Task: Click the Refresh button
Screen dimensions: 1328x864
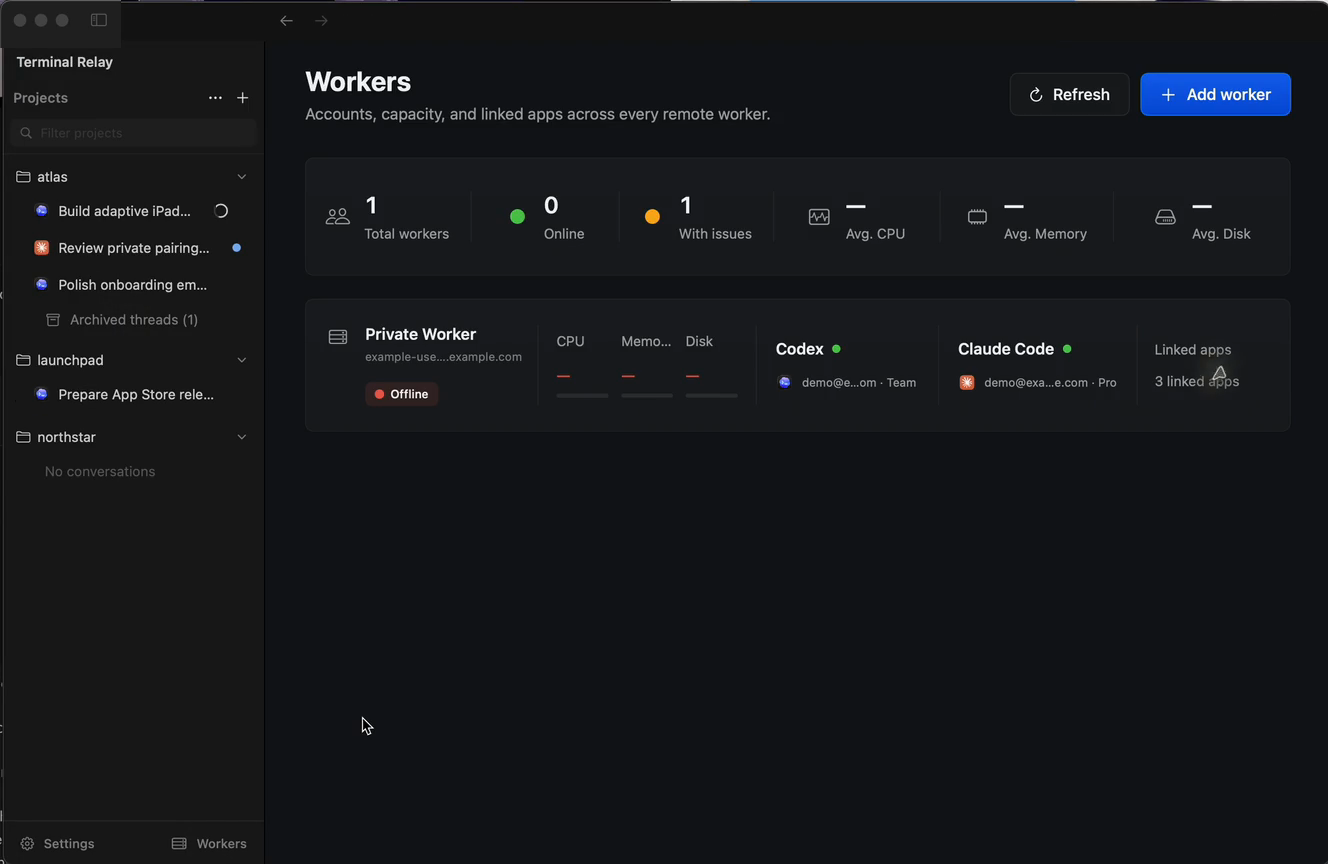Action: pos(1069,94)
